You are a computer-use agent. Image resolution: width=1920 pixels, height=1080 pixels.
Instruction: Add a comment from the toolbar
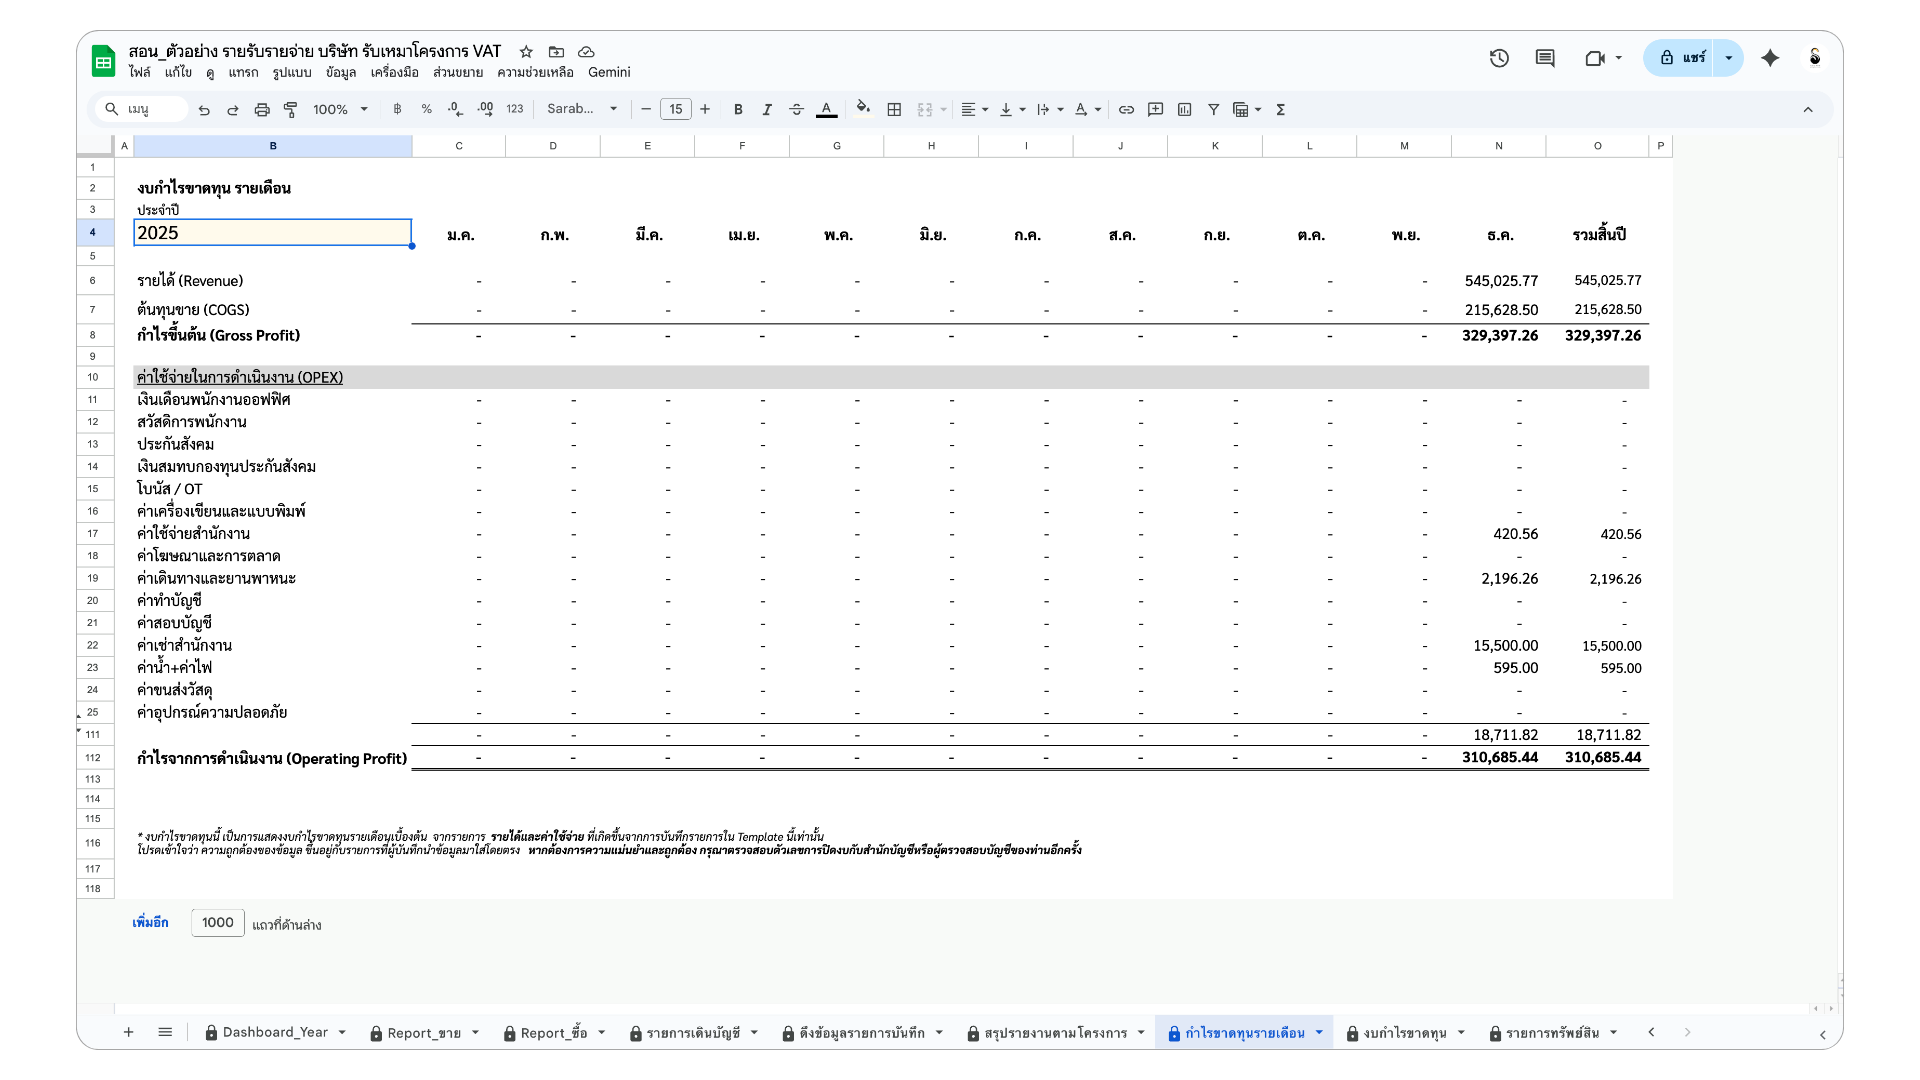pos(1156,110)
